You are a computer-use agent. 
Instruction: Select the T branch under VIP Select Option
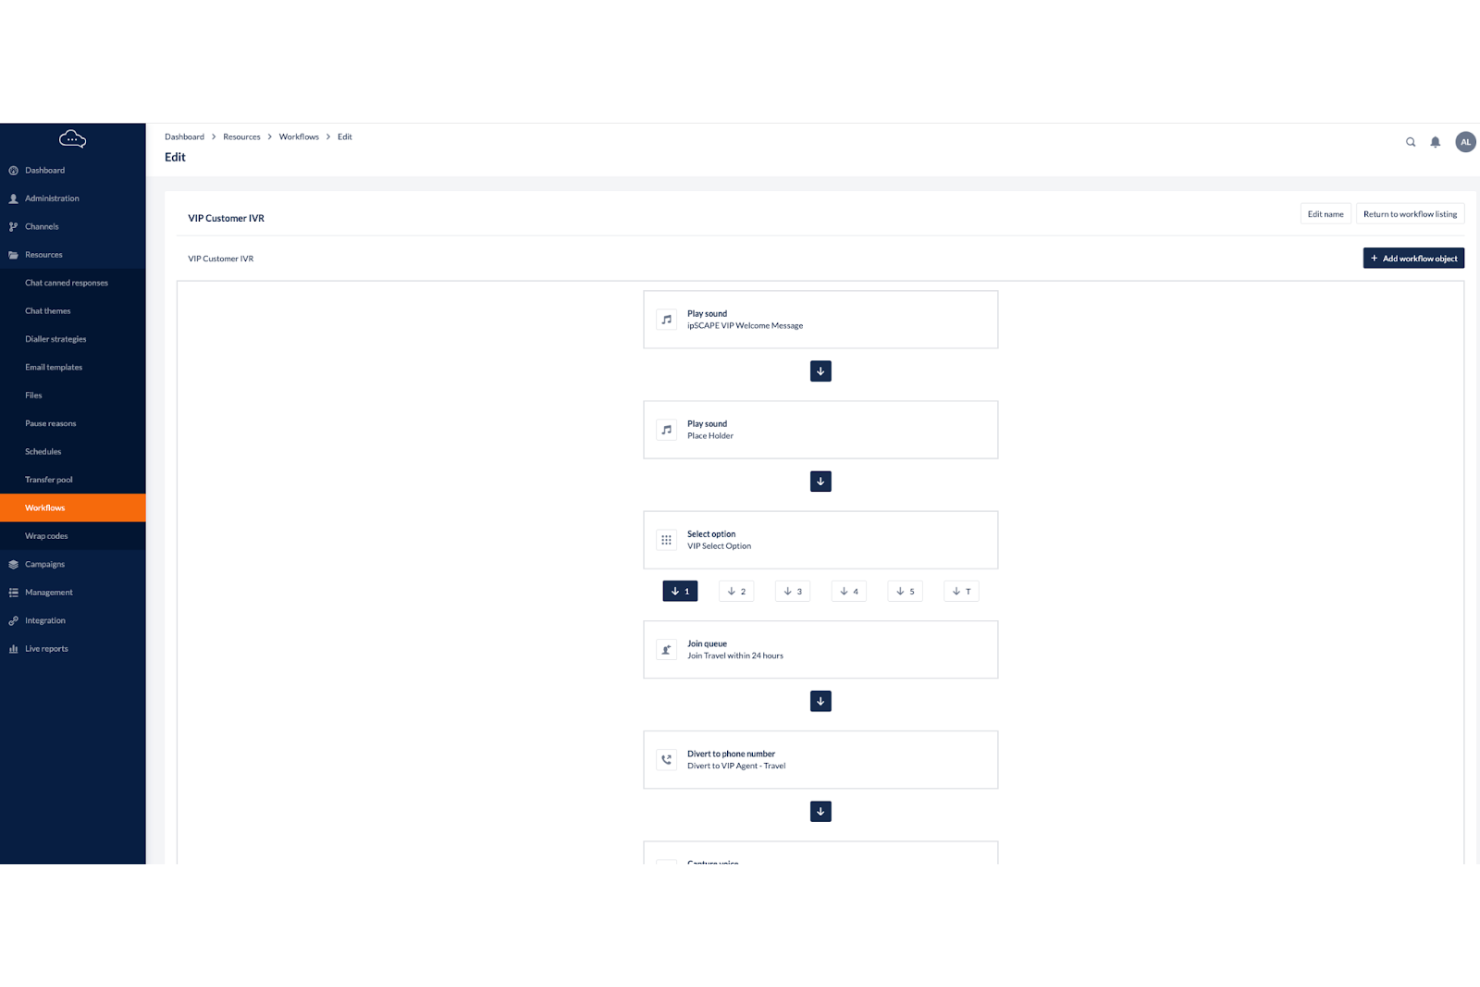click(960, 590)
